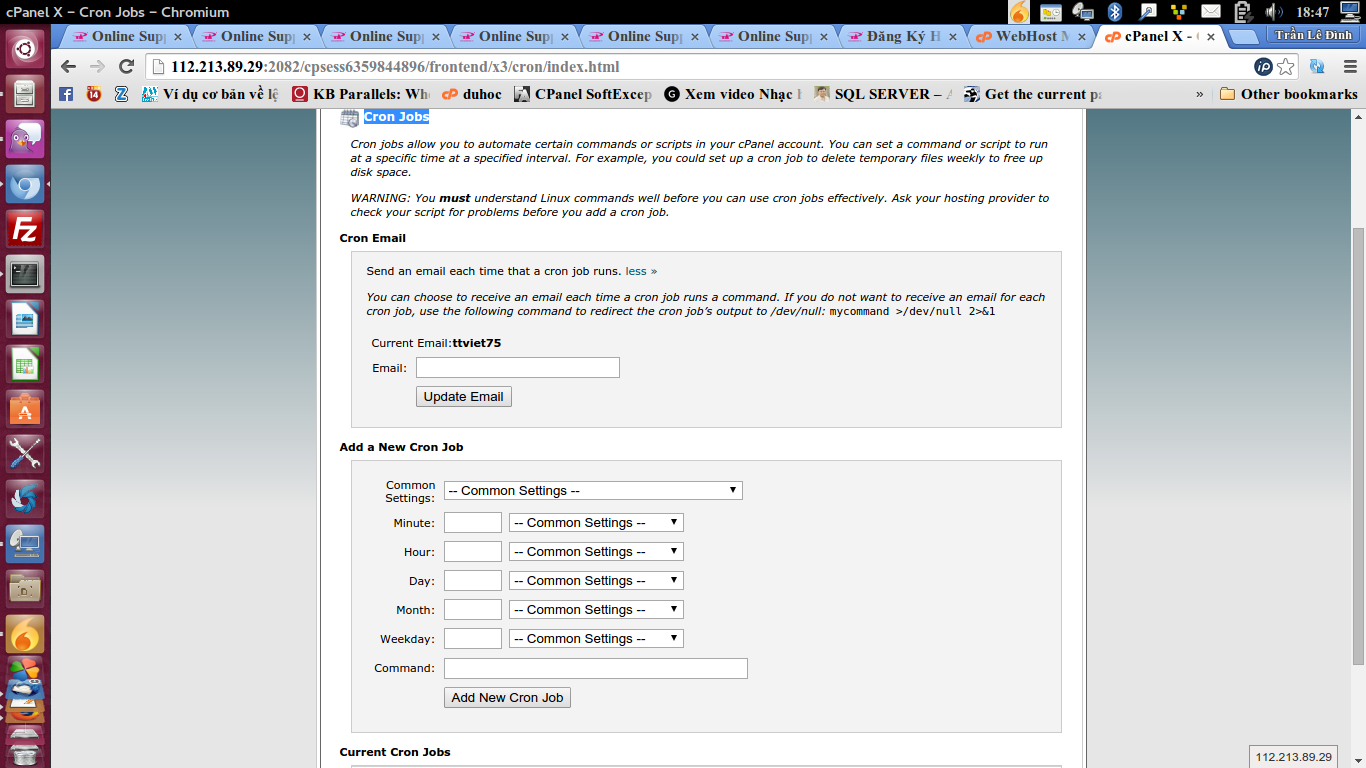The image size is (1366, 768).
Task: Focus the Weekday text field
Action: tap(473, 639)
